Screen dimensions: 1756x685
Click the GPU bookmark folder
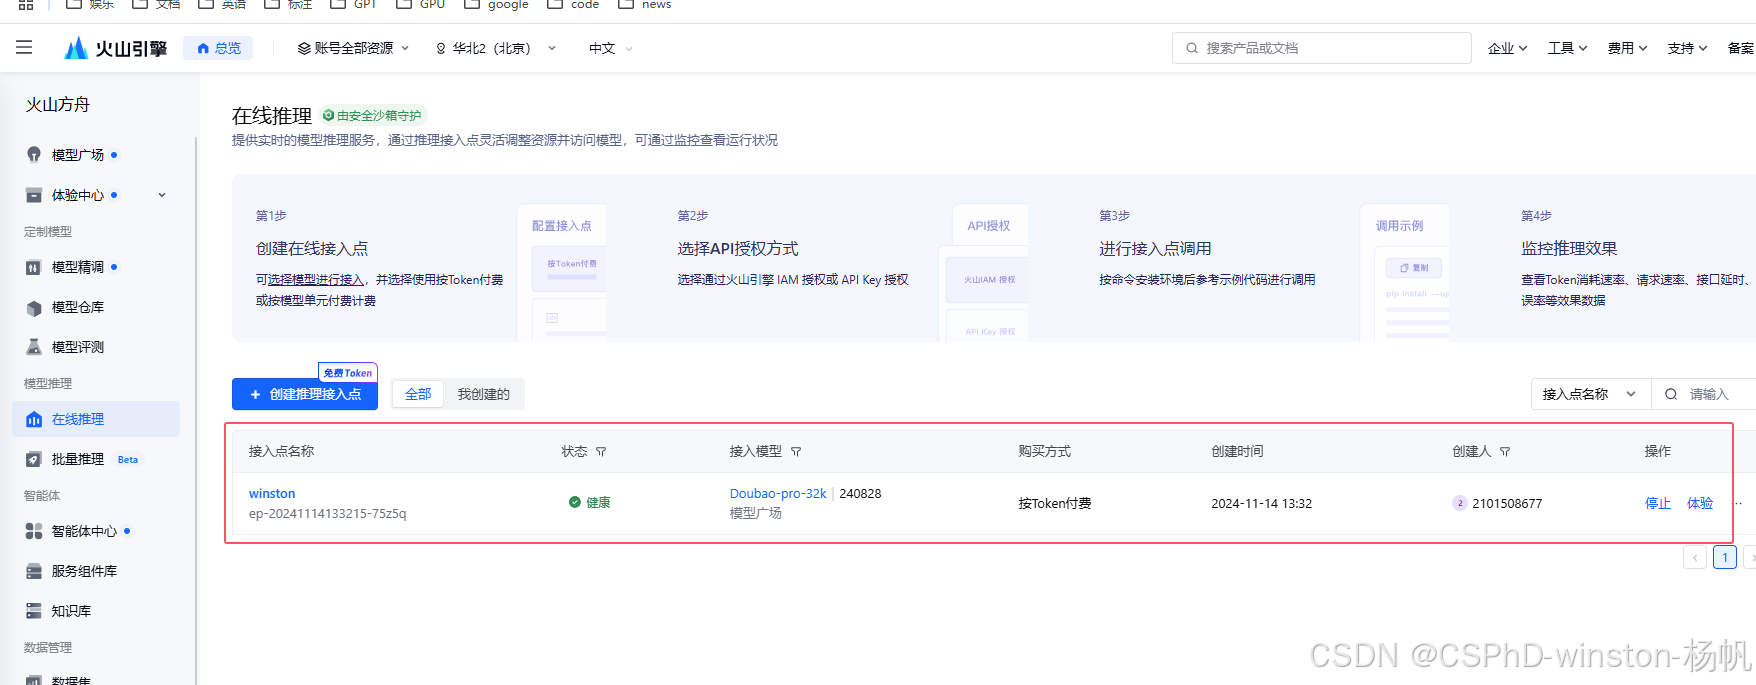420,5
